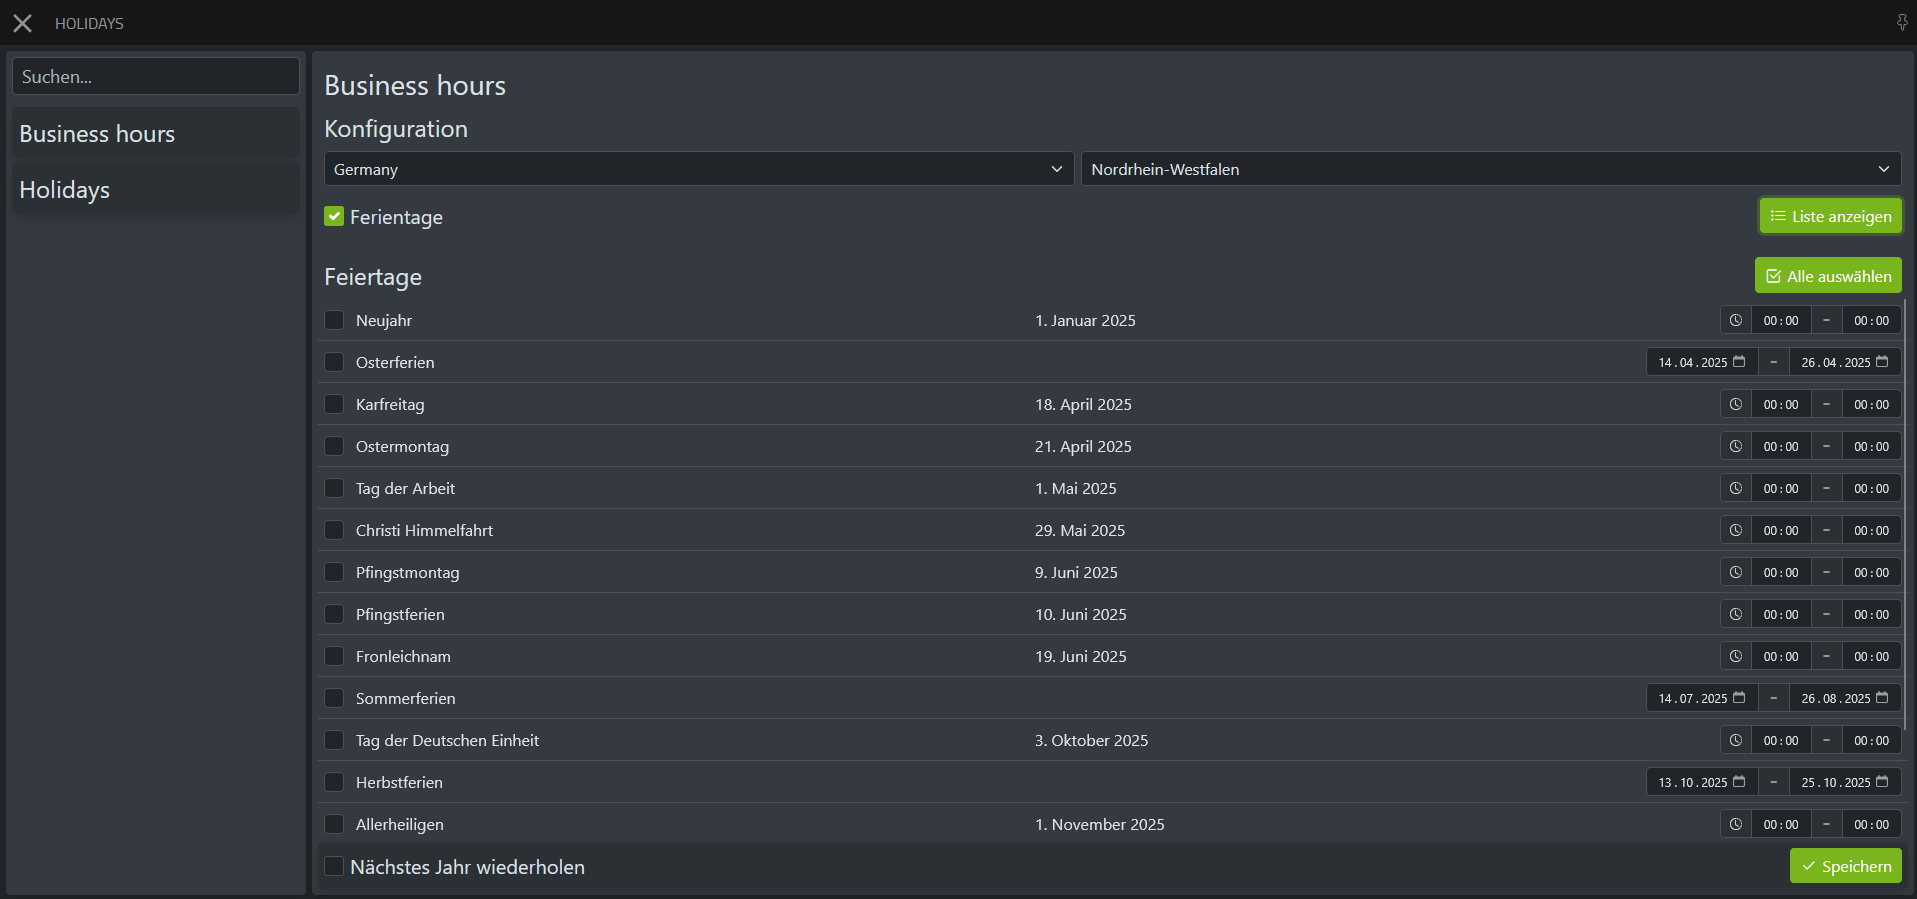Select the Pfingstmontag checkbox

(x=334, y=573)
